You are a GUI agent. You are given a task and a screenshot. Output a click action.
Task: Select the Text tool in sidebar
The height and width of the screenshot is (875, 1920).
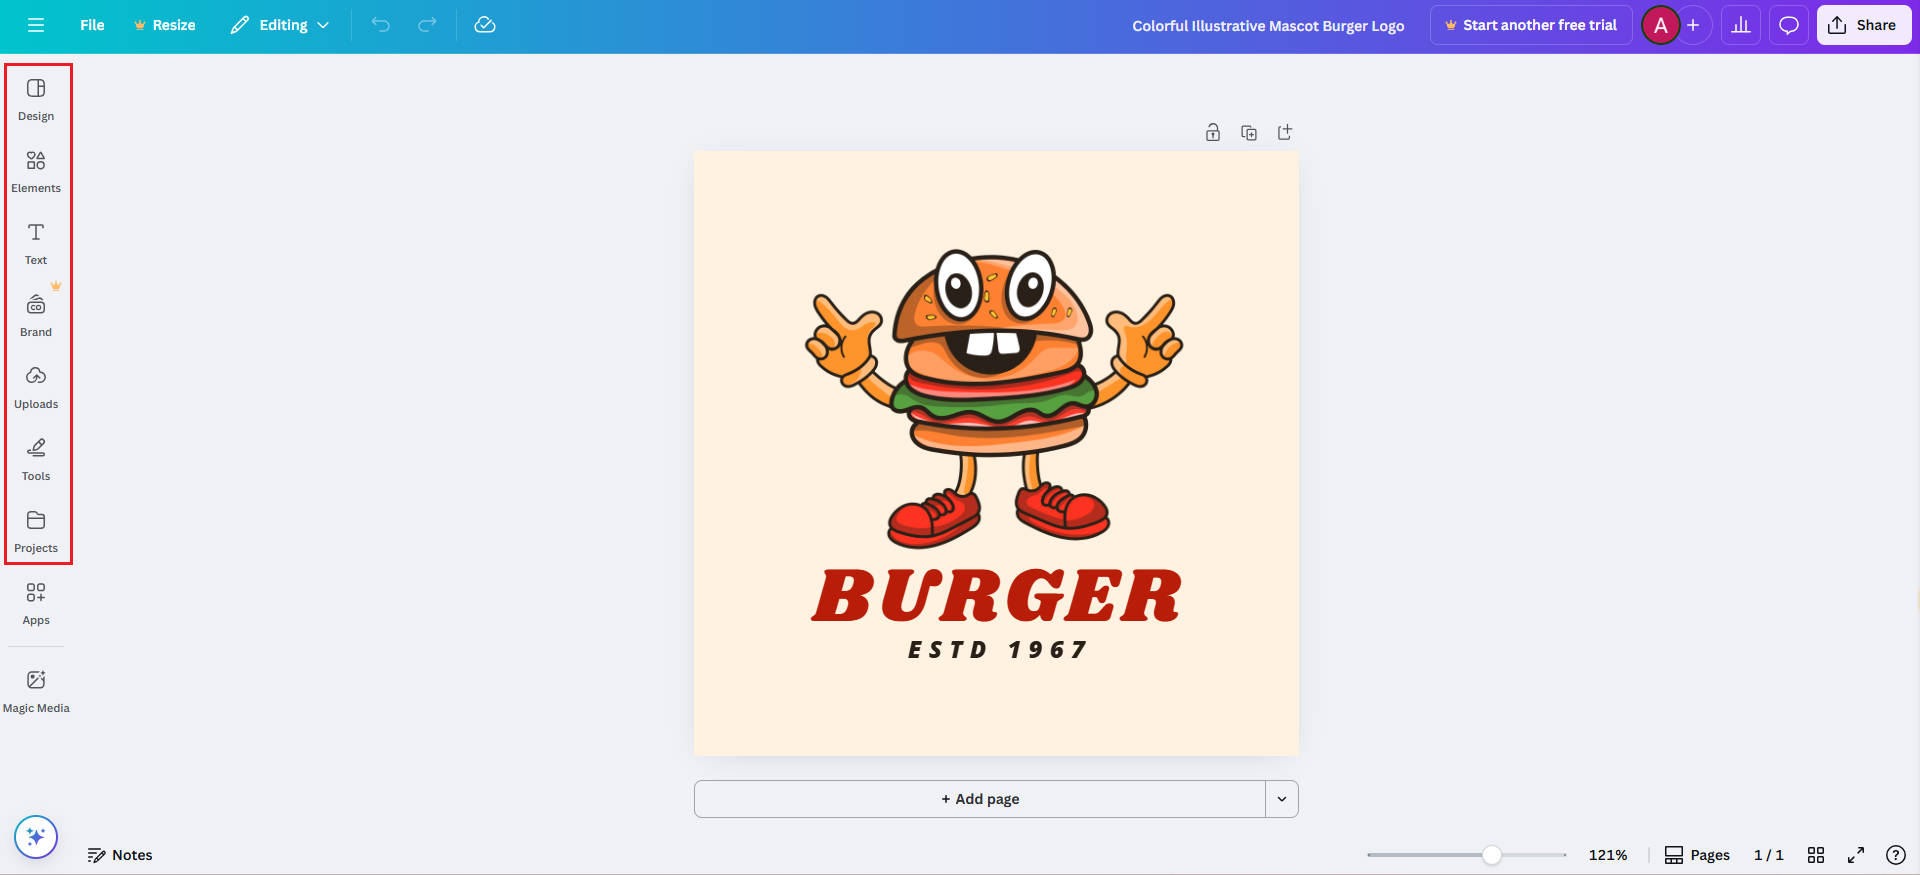[x=36, y=243]
